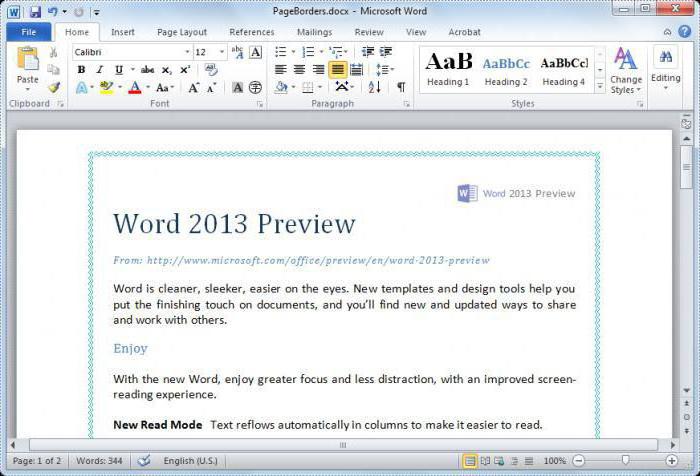This screenshot has width=700, height=476.
Task: Switch to Full Screen Reading view
Action: [x=485, y=461]
